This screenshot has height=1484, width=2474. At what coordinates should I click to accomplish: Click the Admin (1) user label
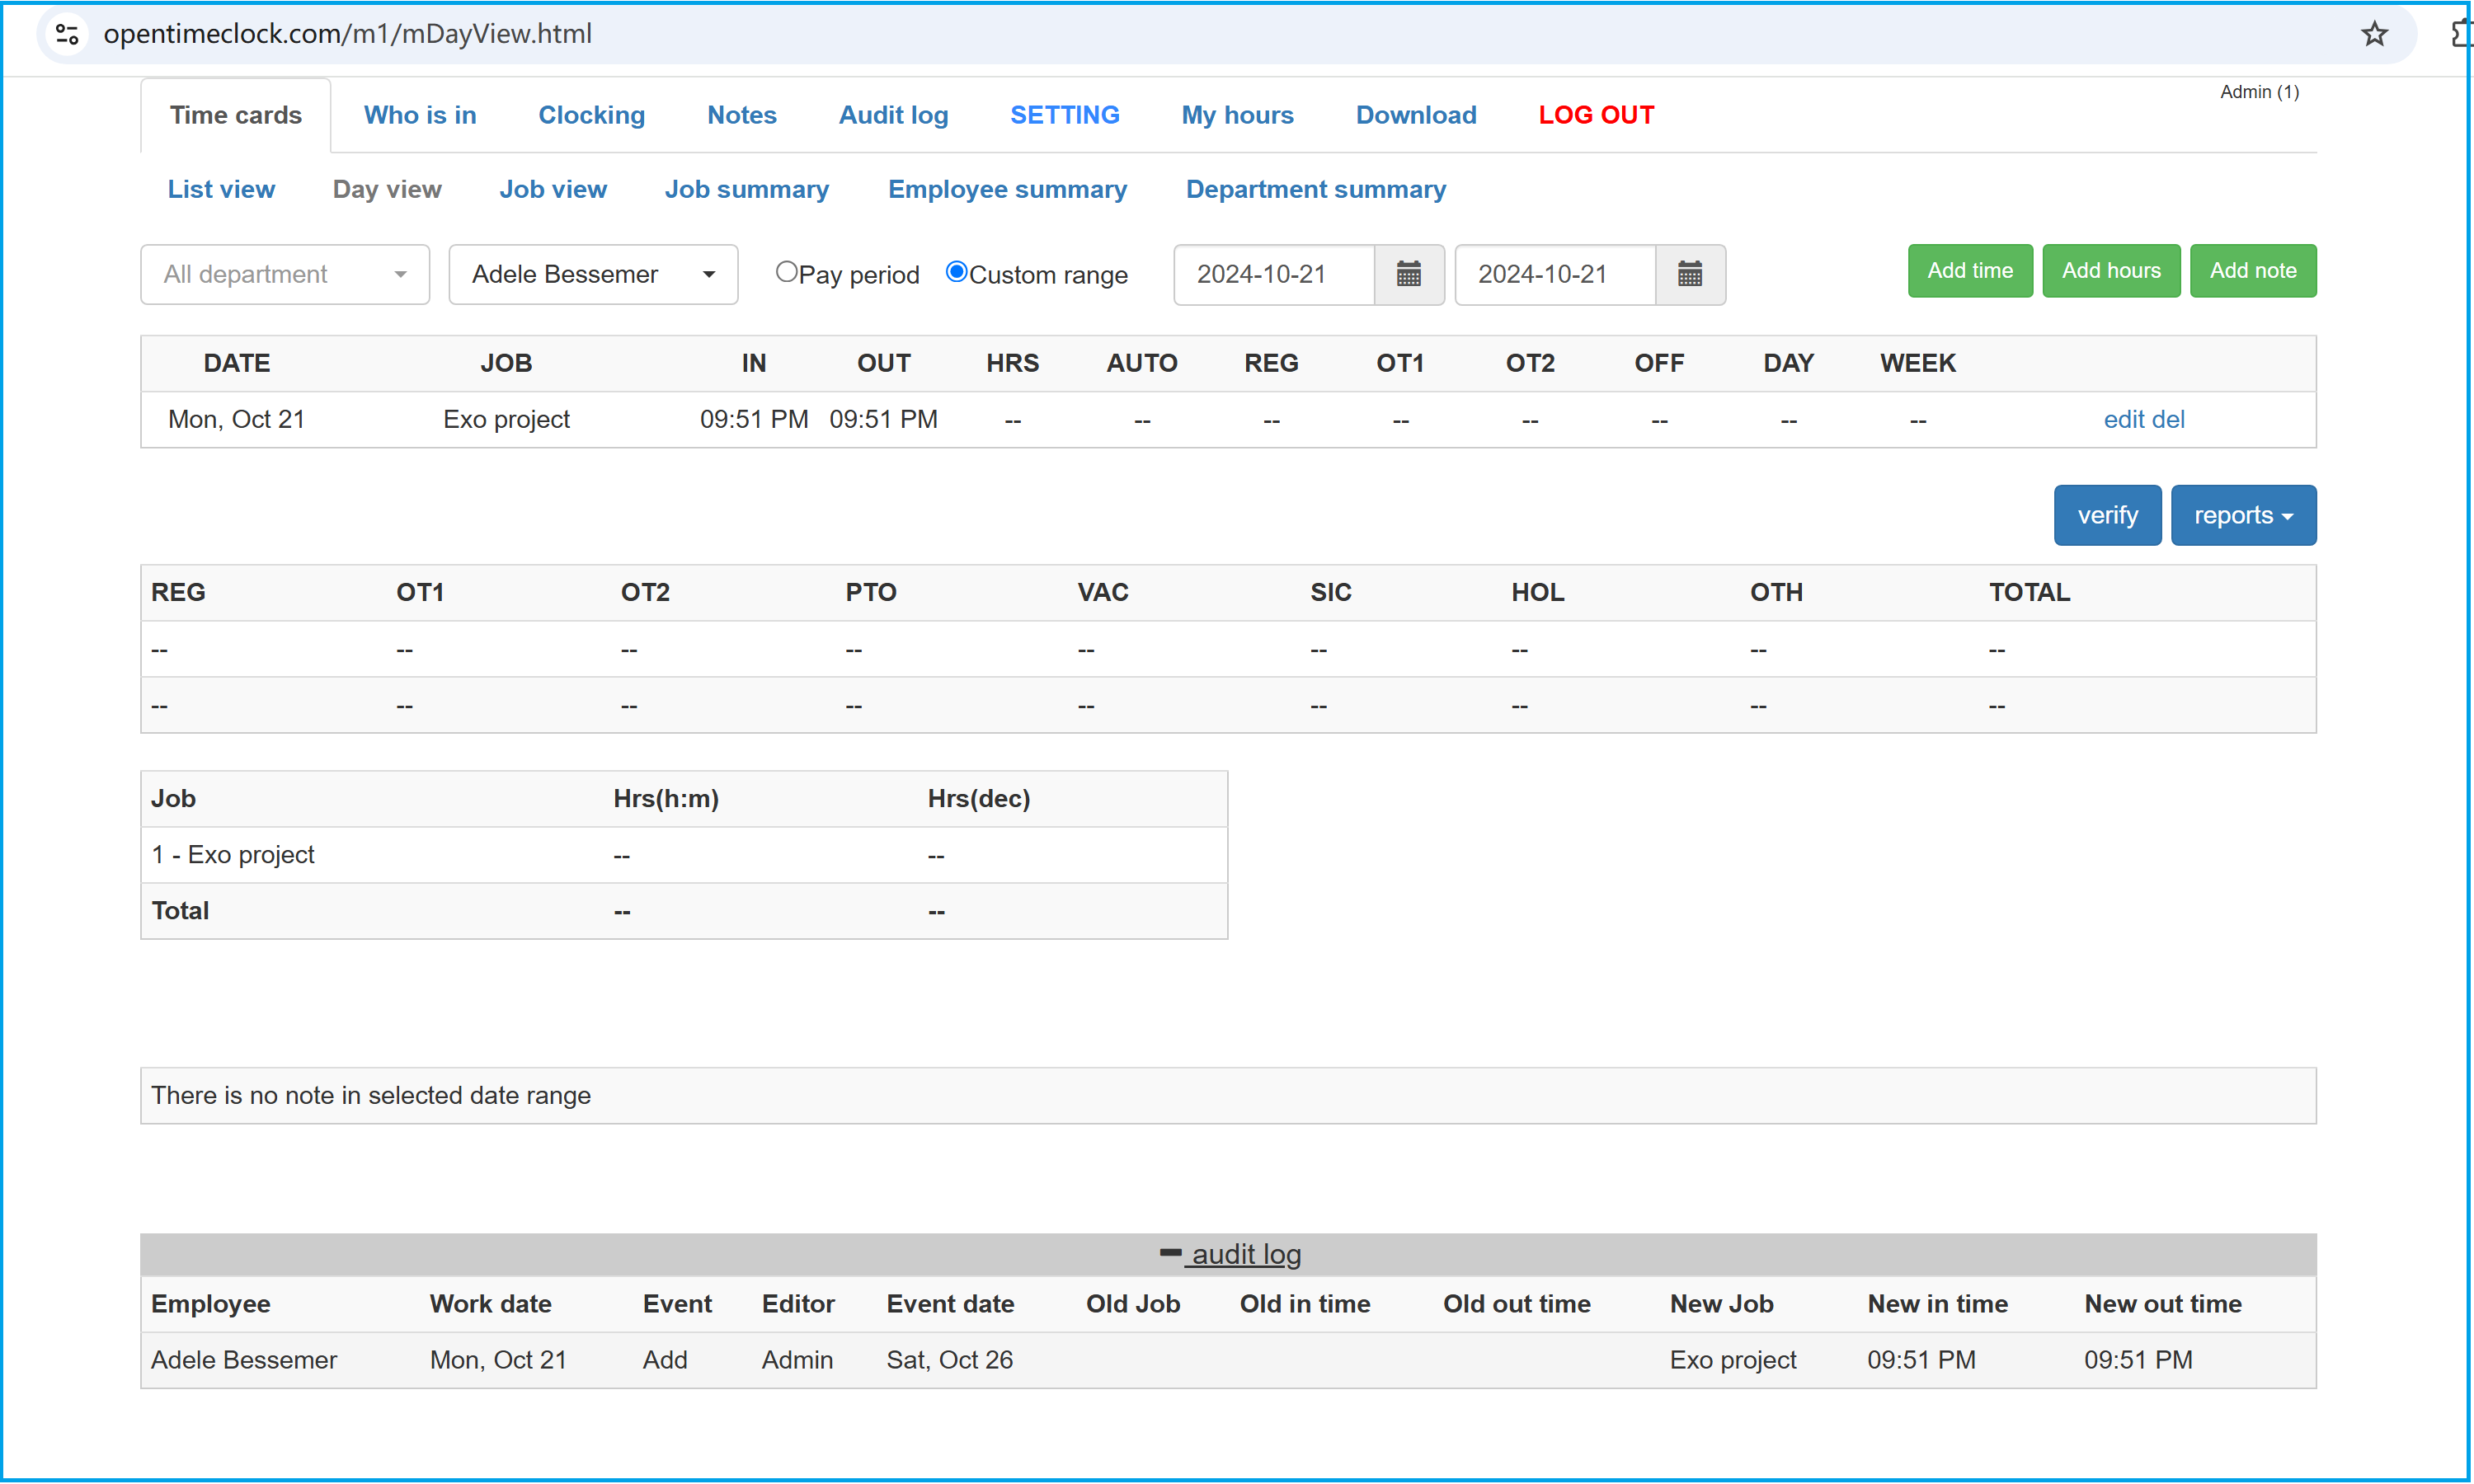click(2259, 92)
